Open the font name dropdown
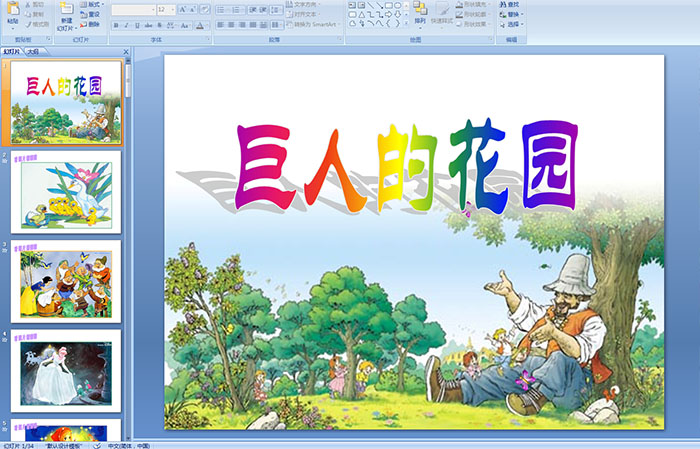The height and width of the screenshot is (449, 700). 153,10
